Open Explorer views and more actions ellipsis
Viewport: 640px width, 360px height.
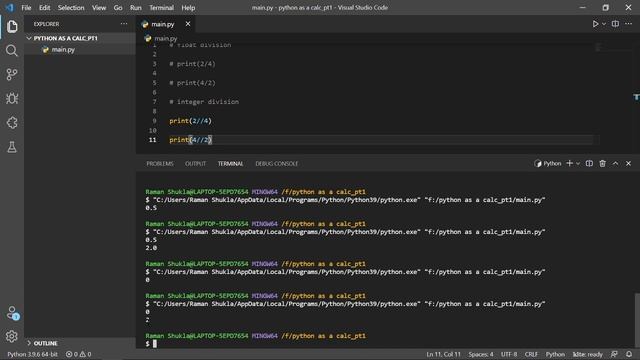pyautogui.click(x=124, y=24)
